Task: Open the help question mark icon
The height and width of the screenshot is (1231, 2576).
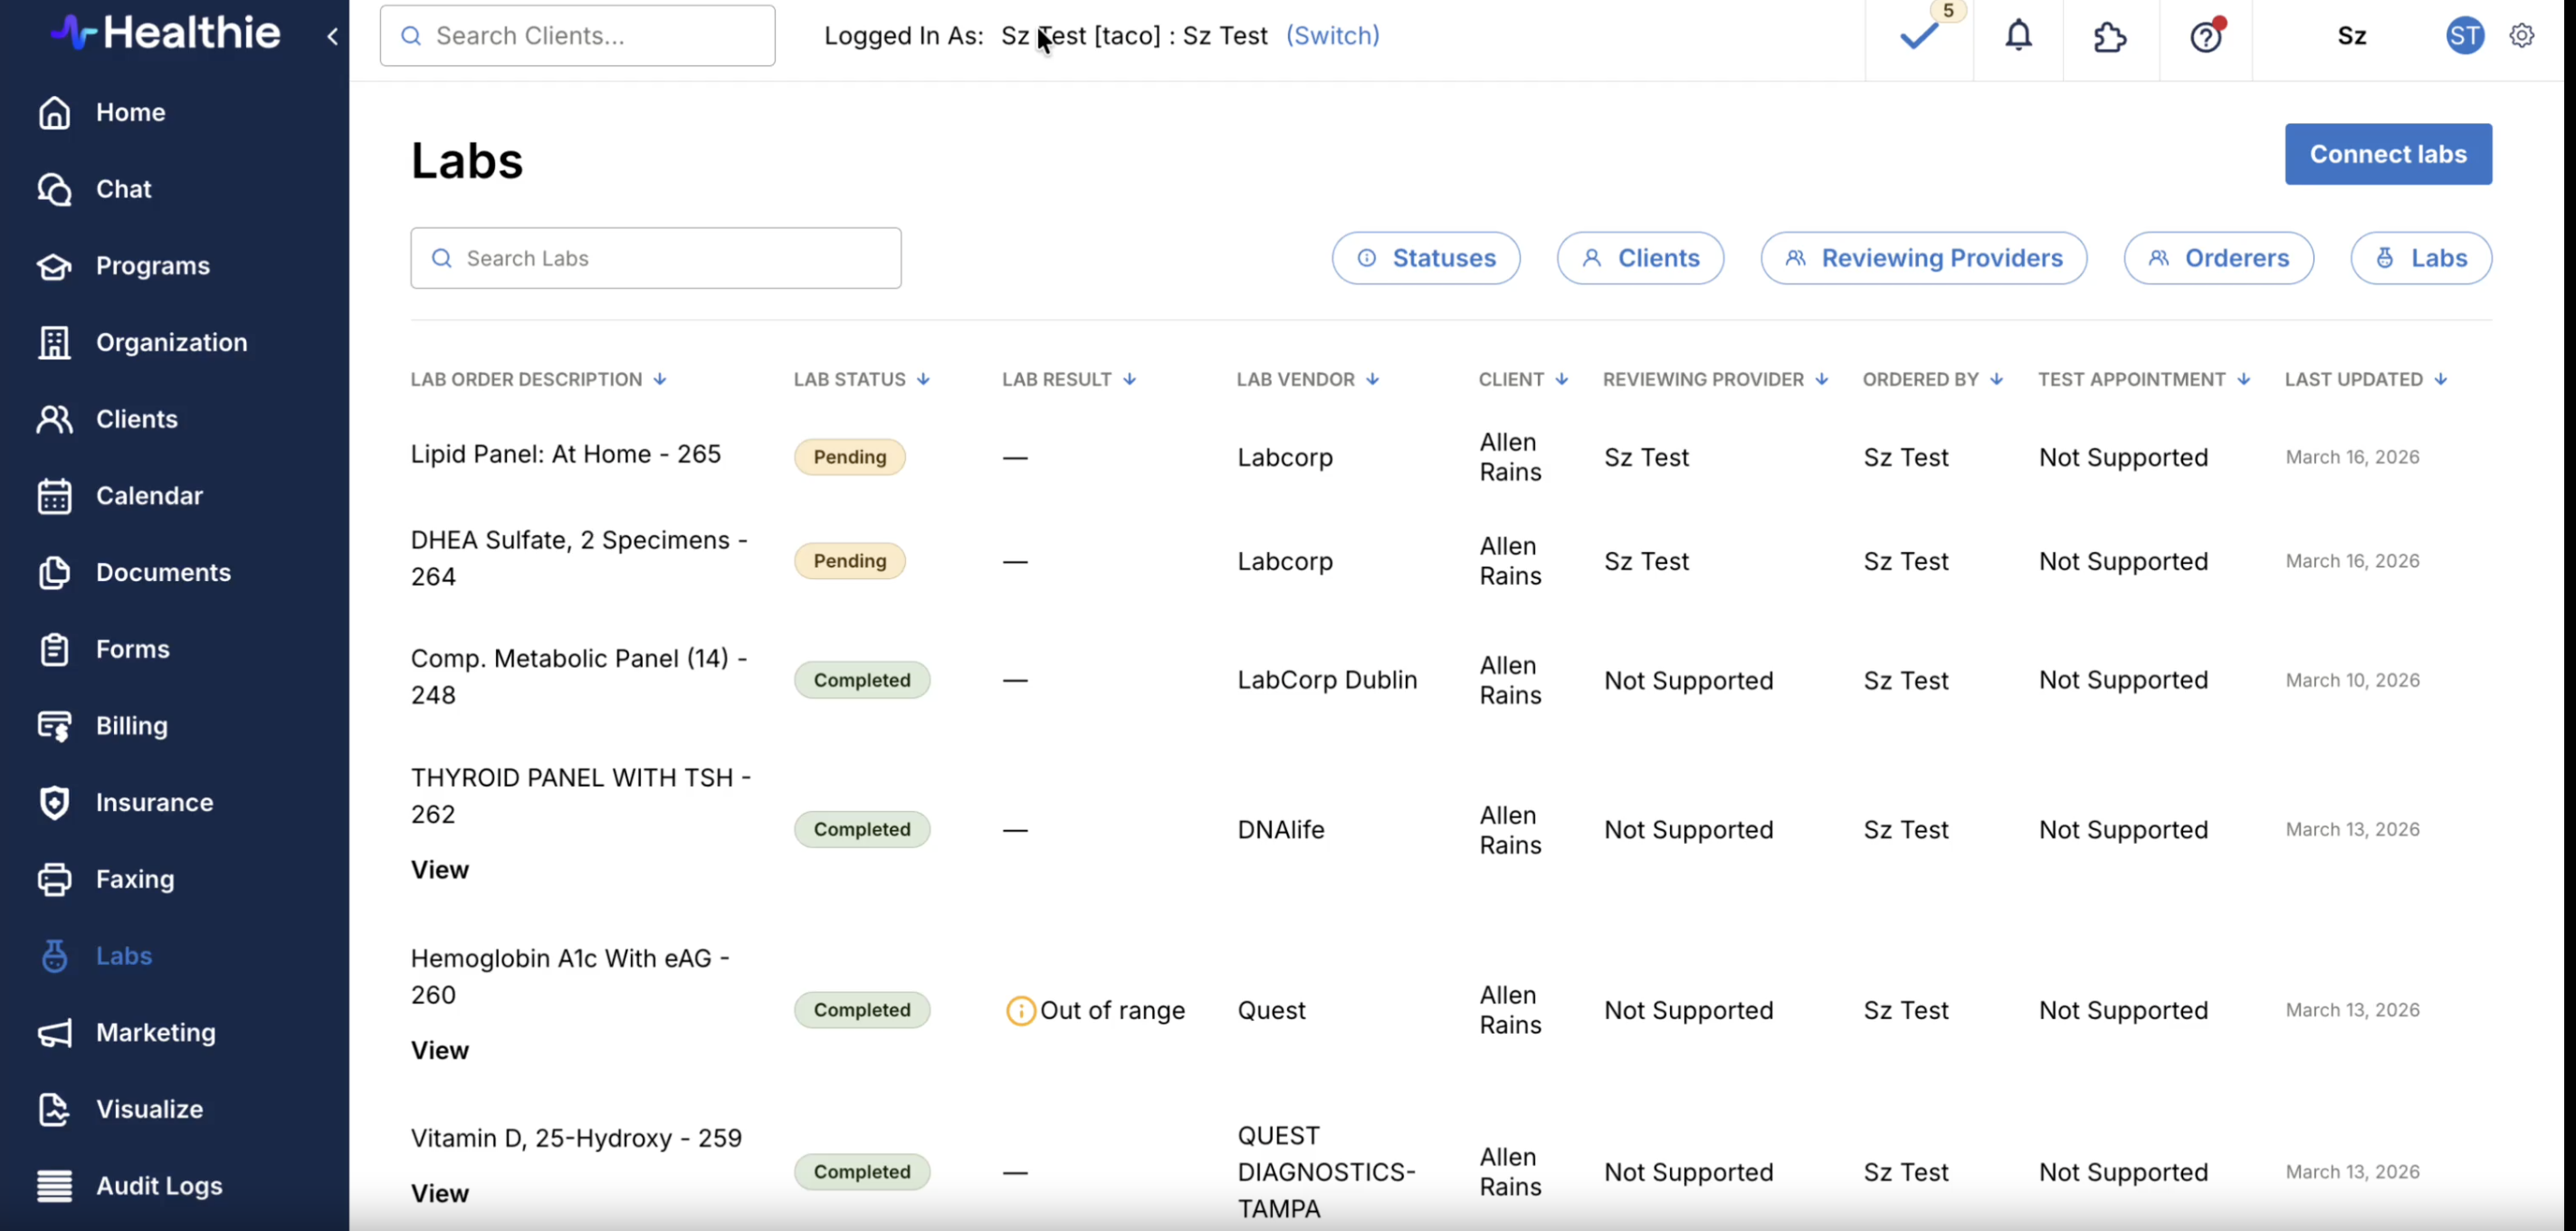Action: pyautogui.click(x=2205, y=37)
